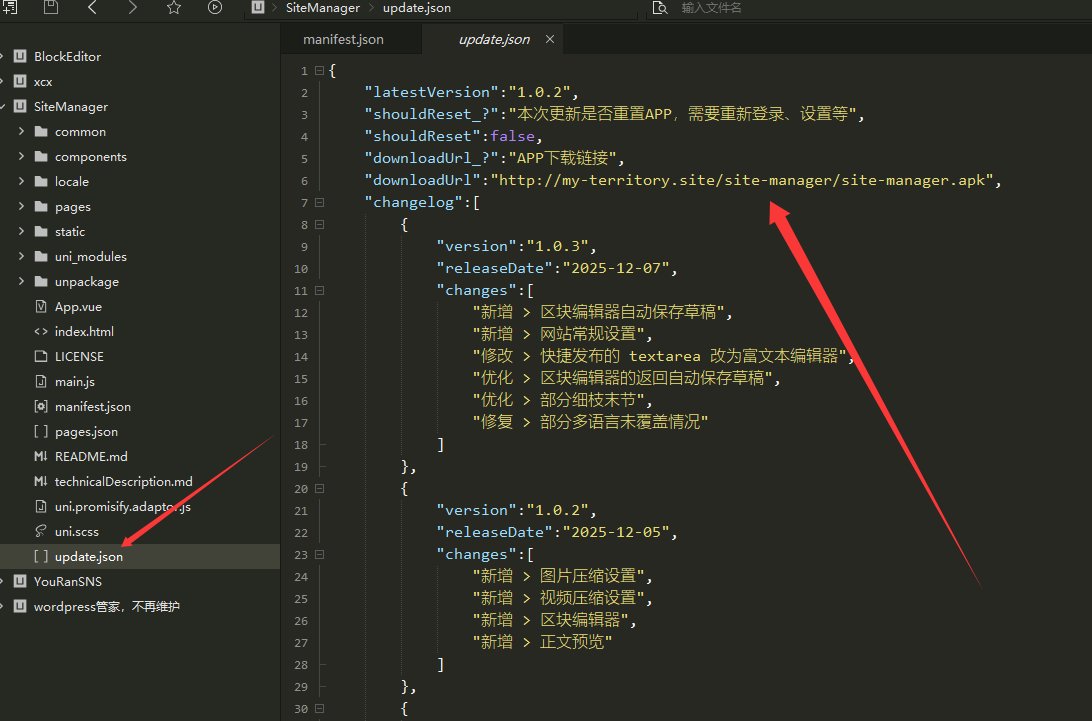
Task: Open App.vue from the project tree
Action: pyautogui.click(x=78, y=307)
